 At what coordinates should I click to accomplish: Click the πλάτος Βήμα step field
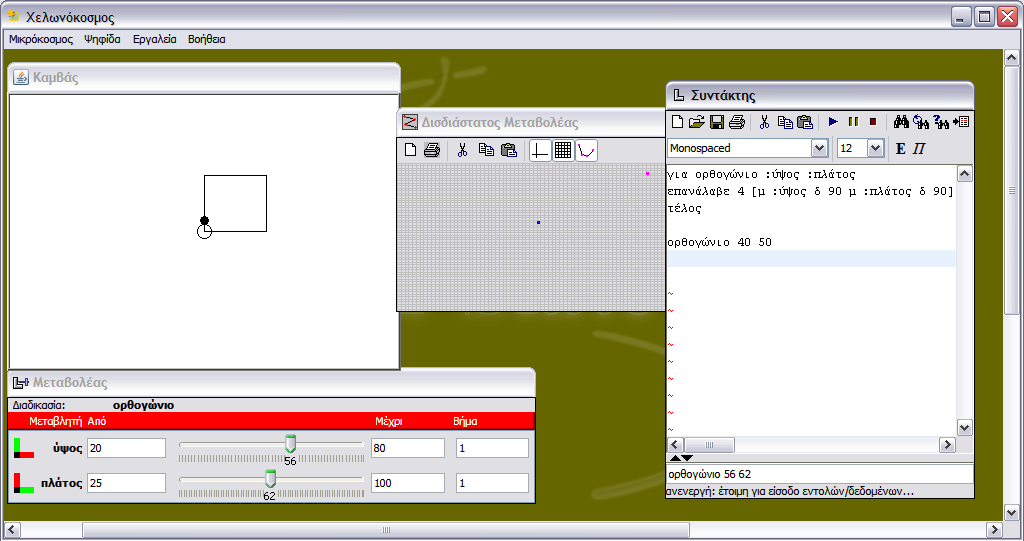(492, 484)
